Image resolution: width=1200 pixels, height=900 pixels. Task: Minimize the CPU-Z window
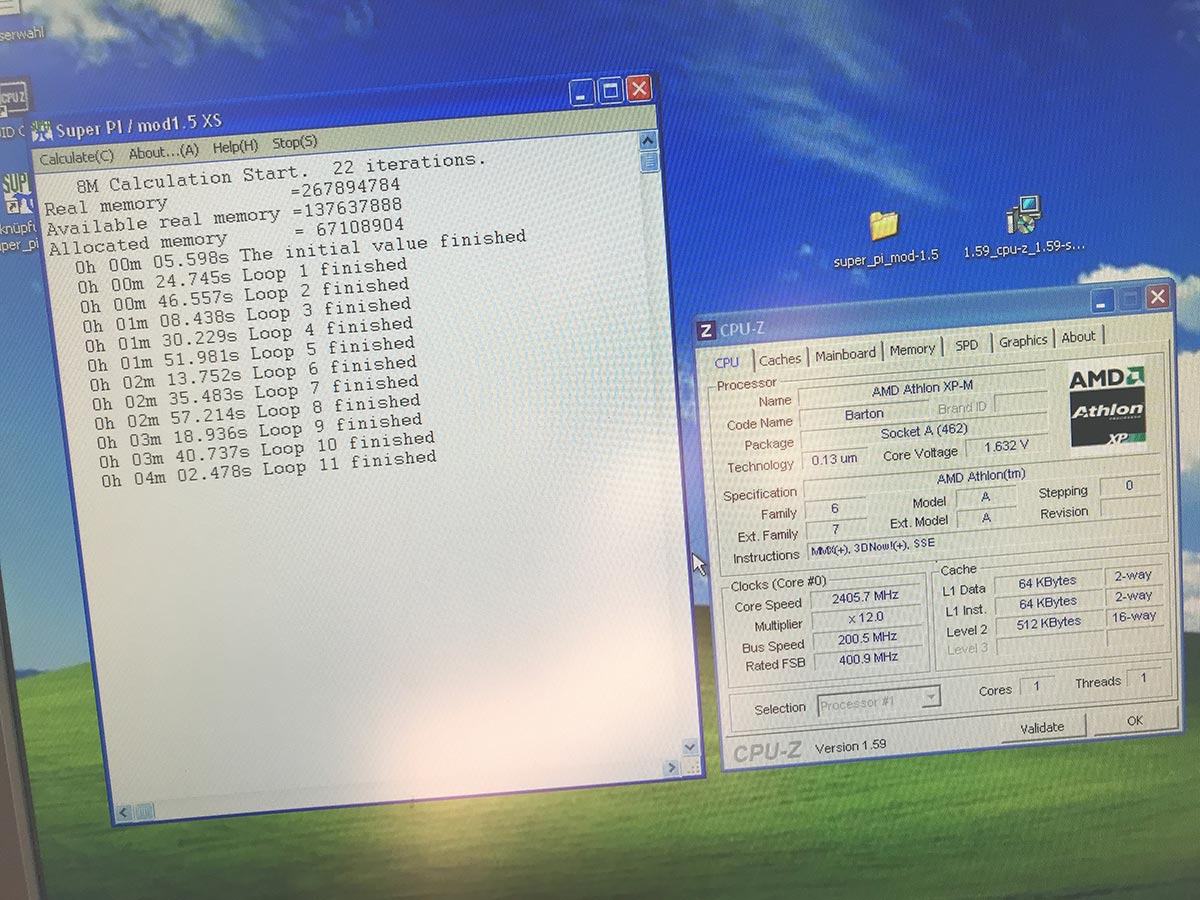click(1103, 301)
